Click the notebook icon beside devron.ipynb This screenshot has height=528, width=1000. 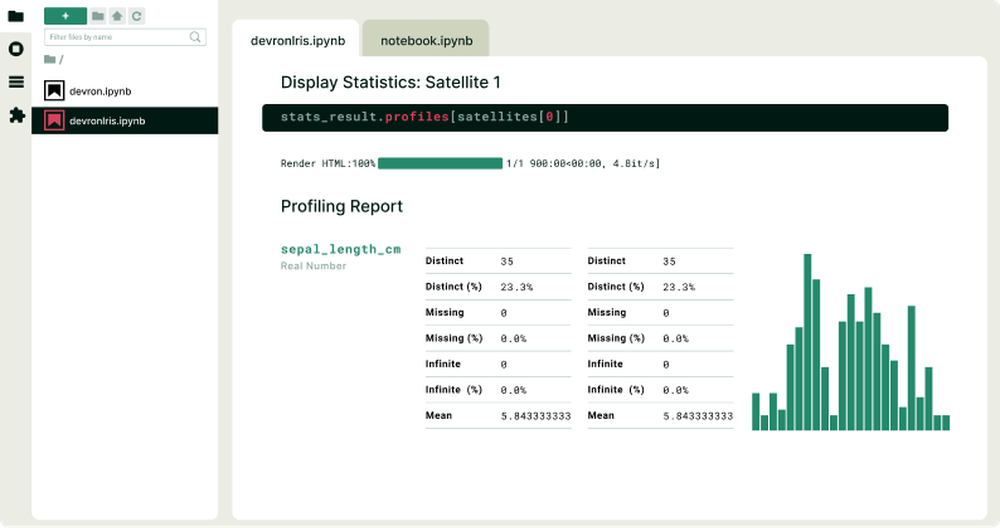click(x=54, y=91)
